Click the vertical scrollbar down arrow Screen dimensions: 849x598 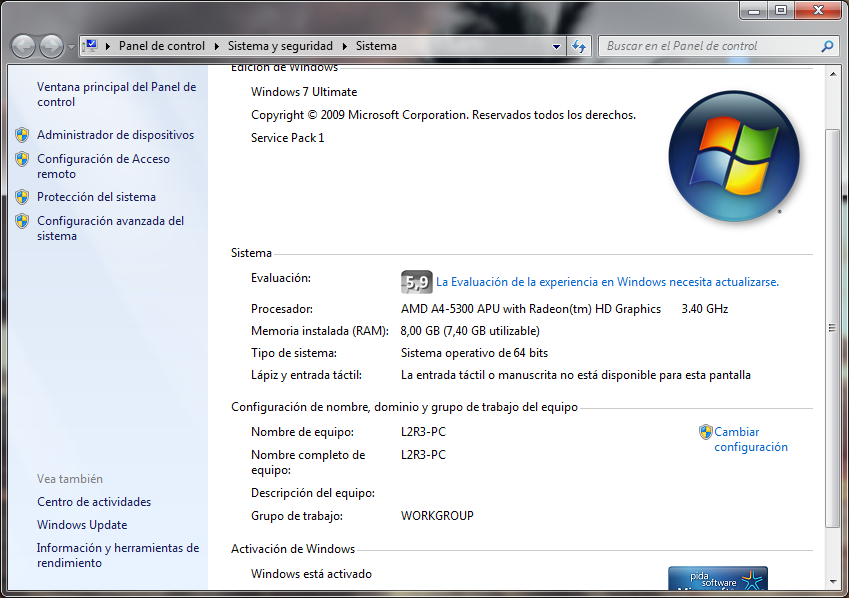click(833, 582)
